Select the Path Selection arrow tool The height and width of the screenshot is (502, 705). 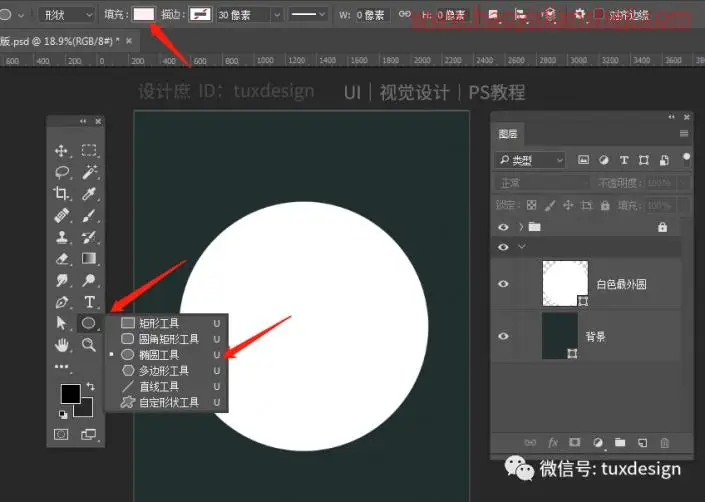[x=61, y=323]
